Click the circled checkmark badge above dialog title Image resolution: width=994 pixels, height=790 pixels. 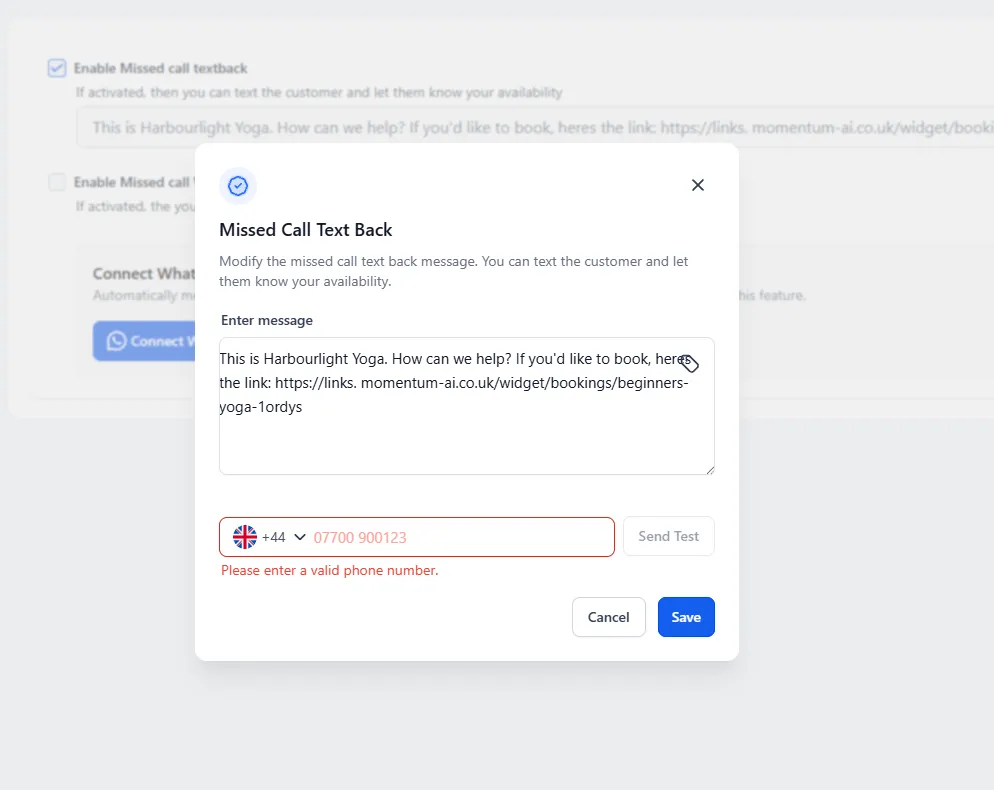click(x=238, y=186)
